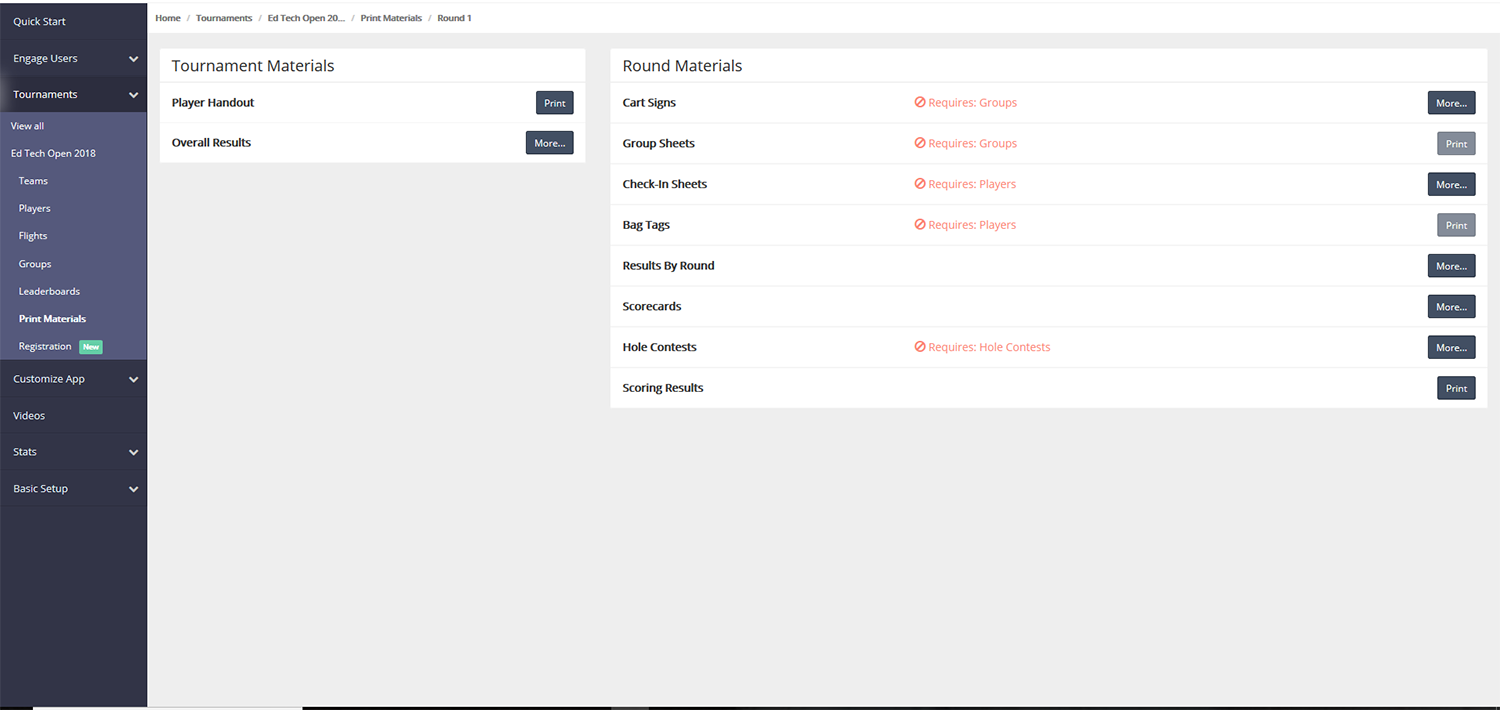This screenshot has width=1500, height=710.
Task: Expand the Customize App chevron
Action: [133, 380]
